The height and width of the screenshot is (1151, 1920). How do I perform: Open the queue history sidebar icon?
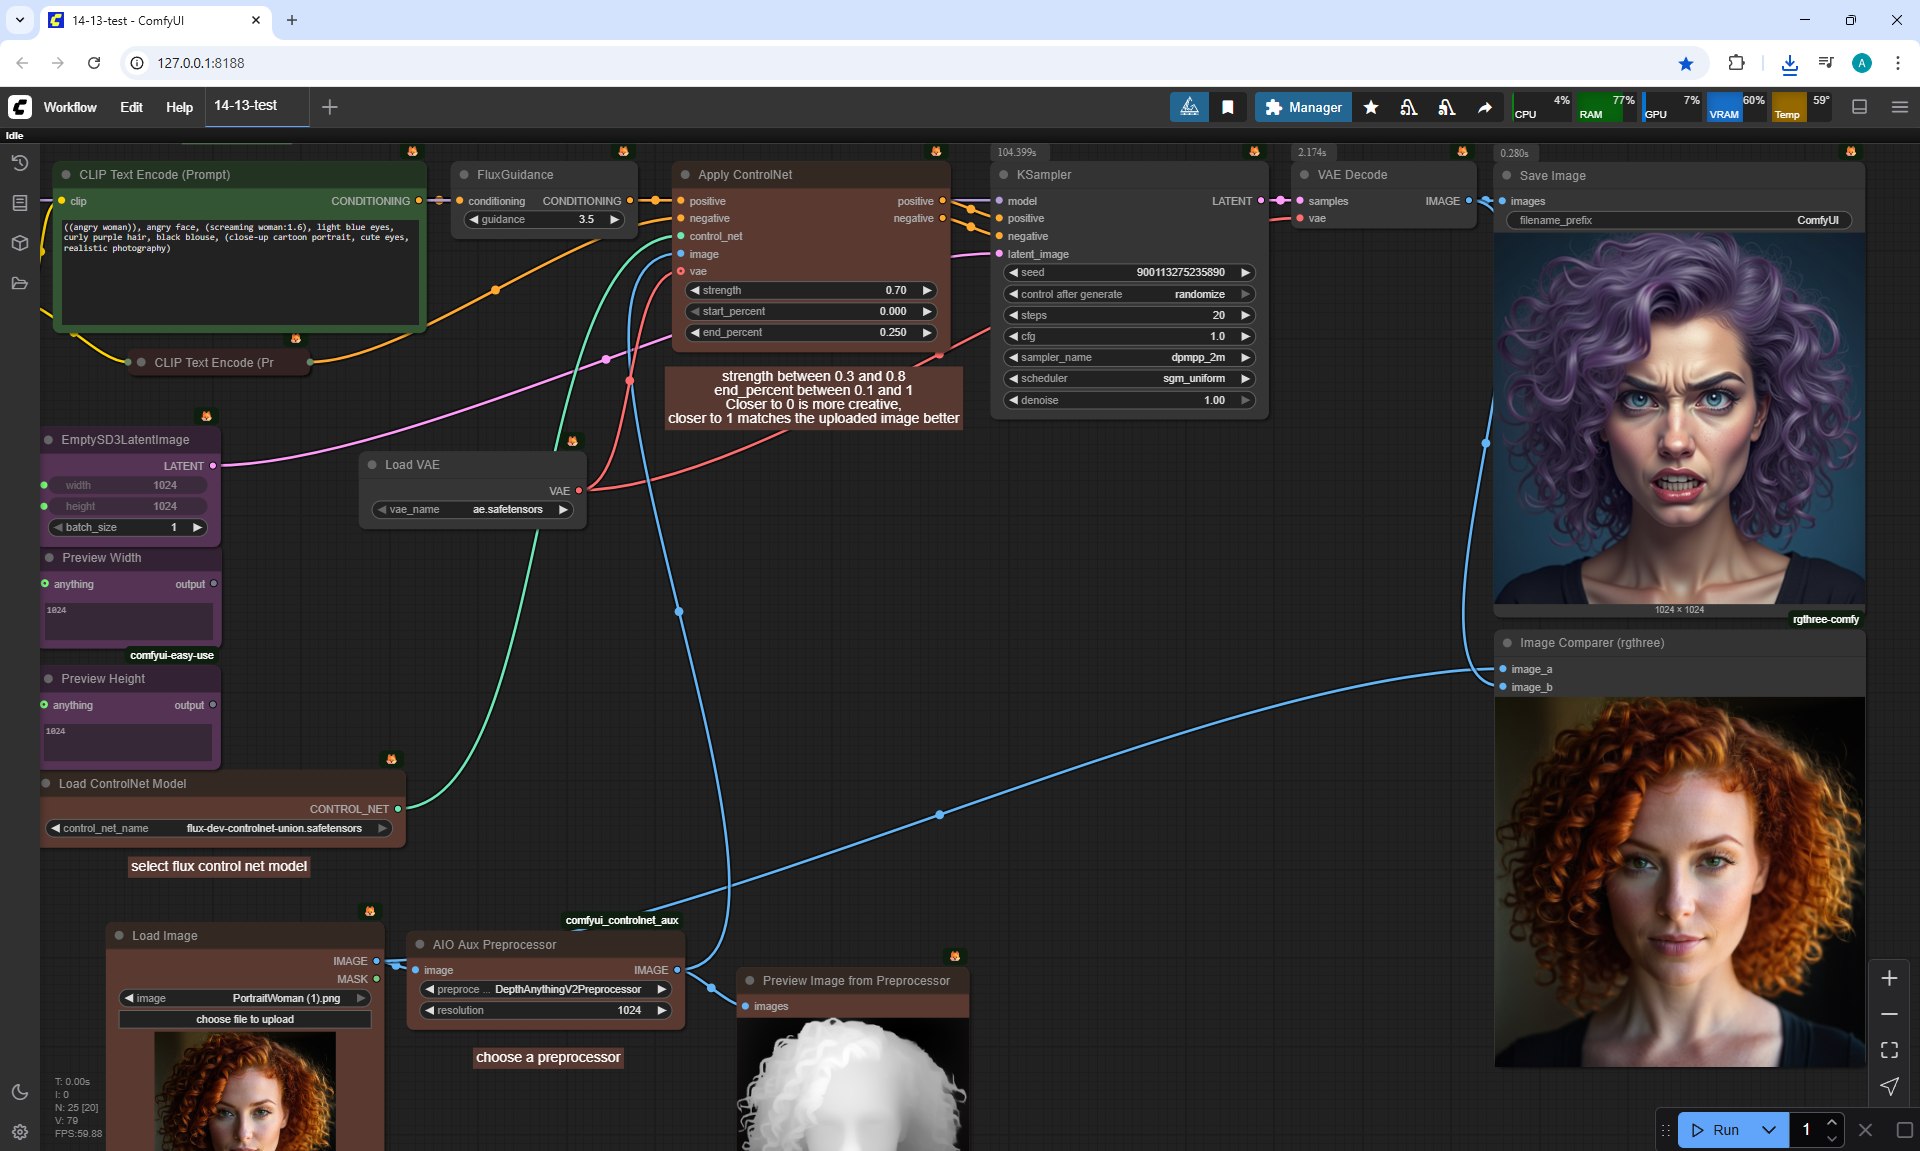(20, 163)
